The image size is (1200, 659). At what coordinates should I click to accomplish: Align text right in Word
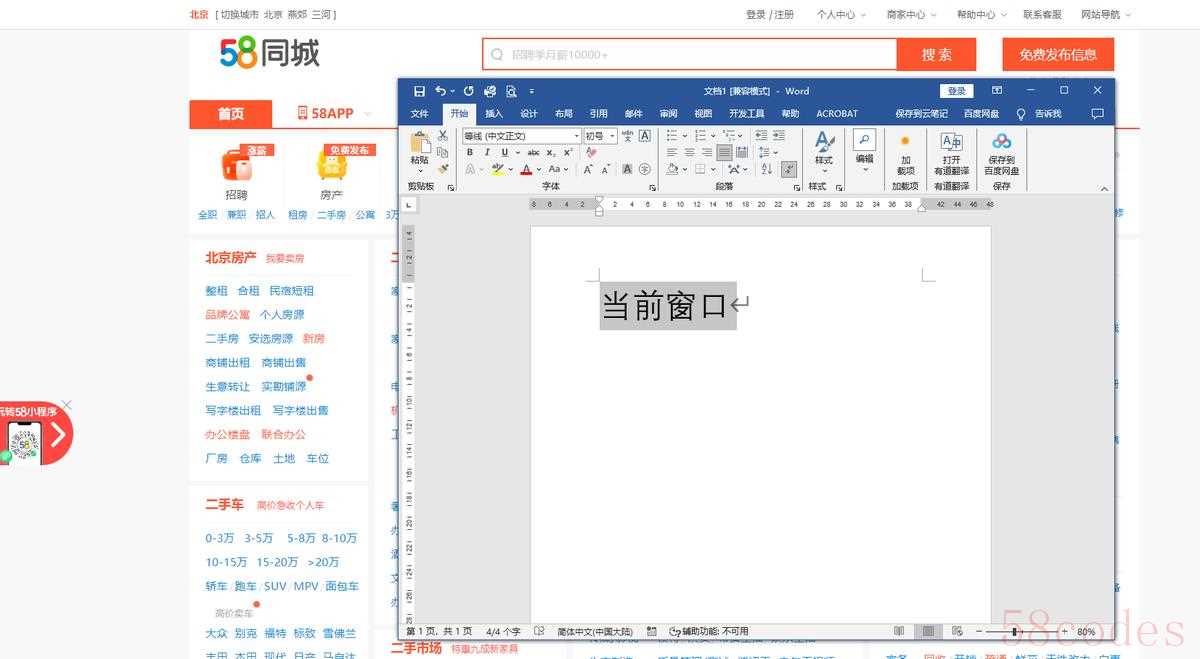[706, 152]
